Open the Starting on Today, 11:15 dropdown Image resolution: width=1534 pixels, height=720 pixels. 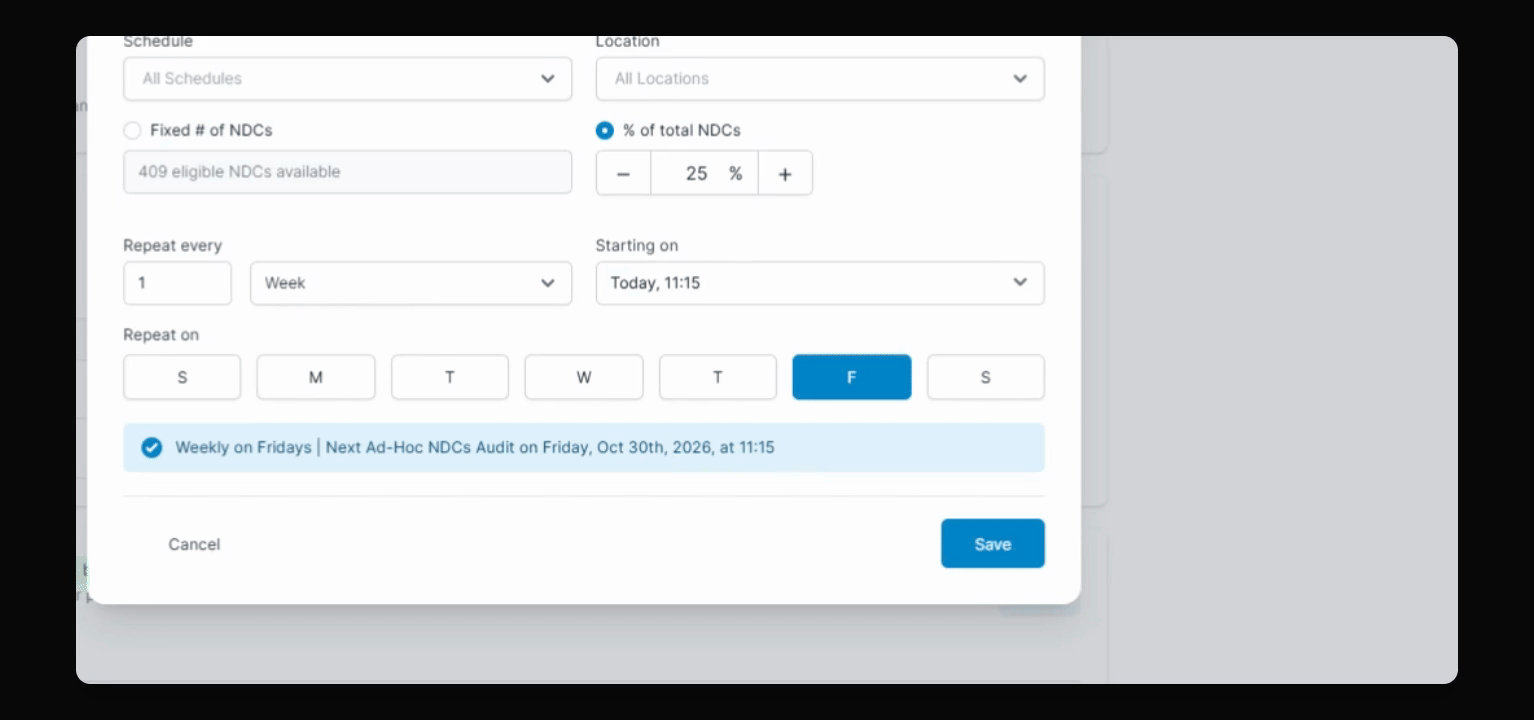(820, 283)
